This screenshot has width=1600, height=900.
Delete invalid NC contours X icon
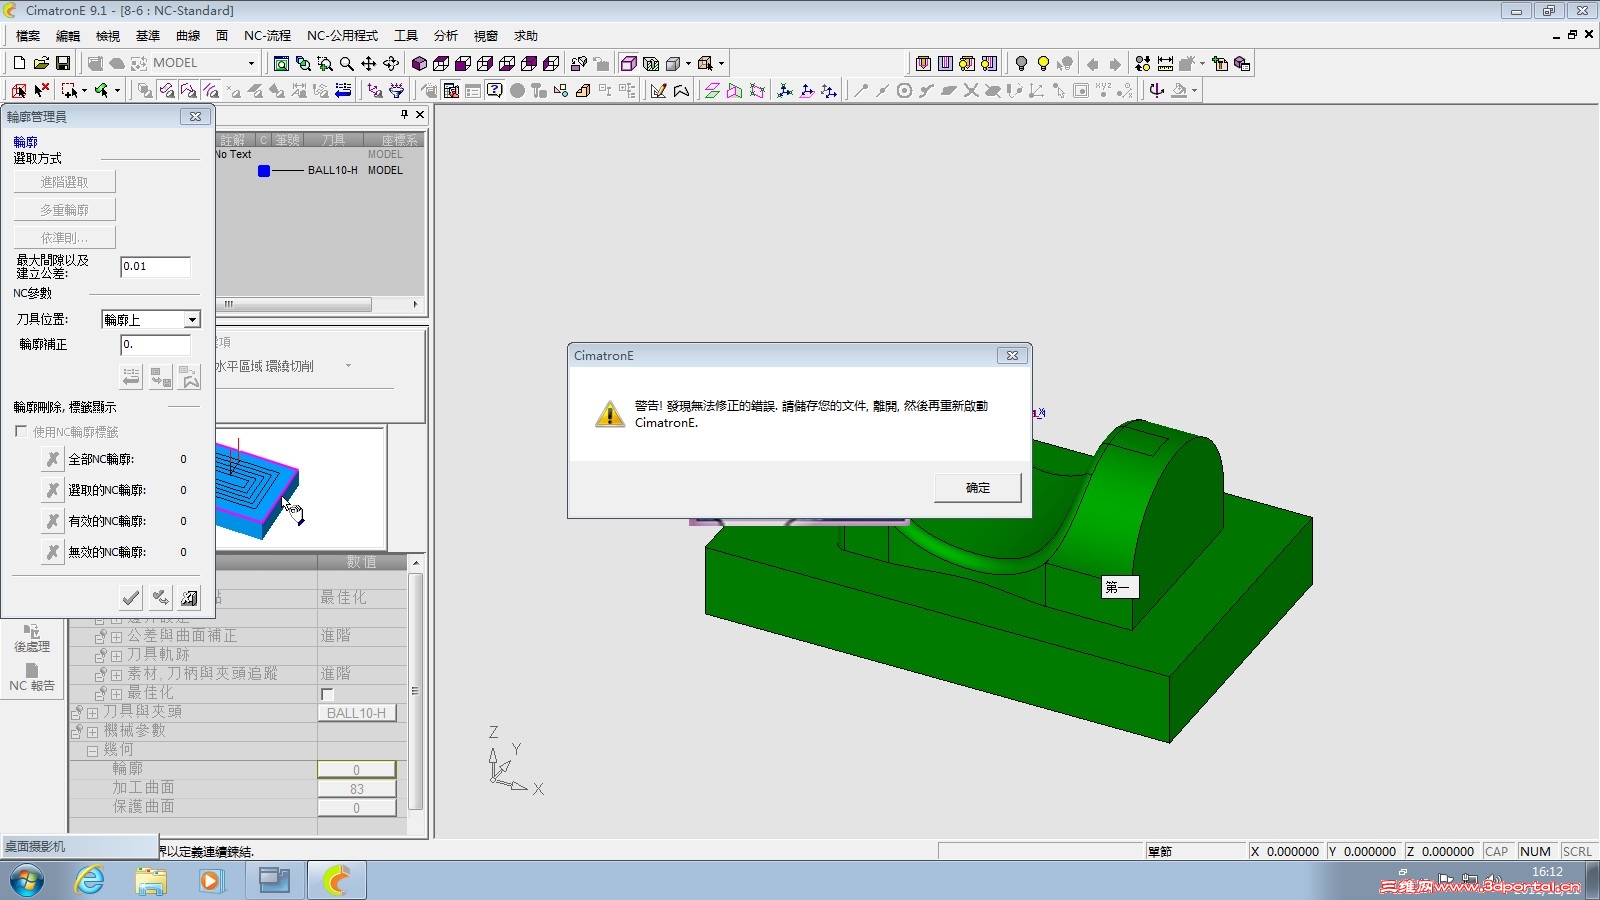click(53, 552)
